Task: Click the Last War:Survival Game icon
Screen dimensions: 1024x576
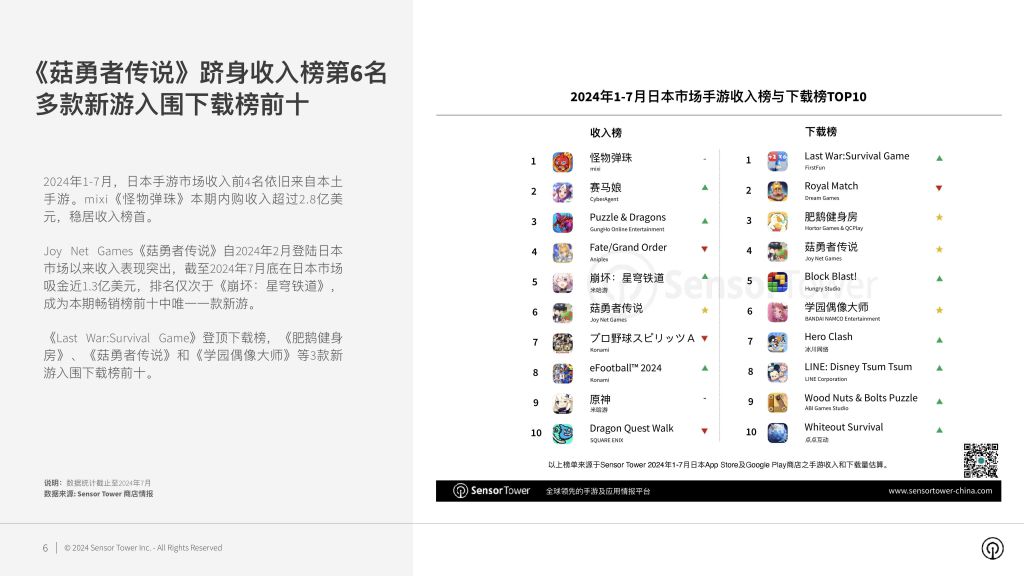Action: tap(777, 161)
